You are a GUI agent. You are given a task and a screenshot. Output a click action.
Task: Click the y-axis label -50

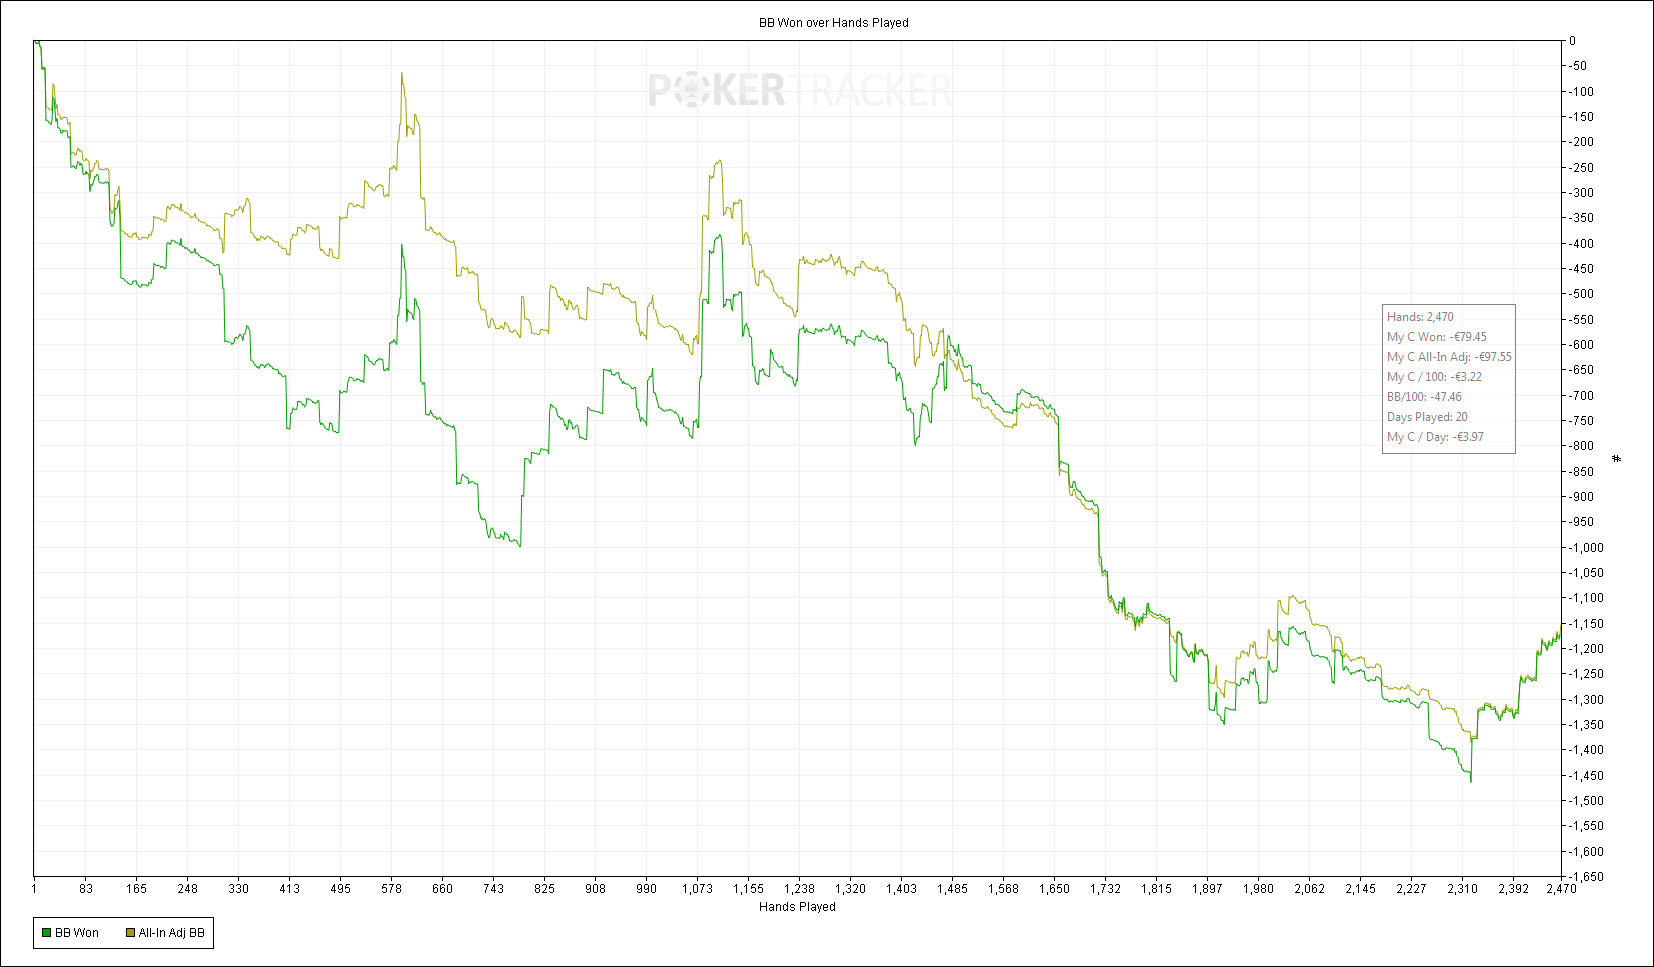click(1578, 66)
